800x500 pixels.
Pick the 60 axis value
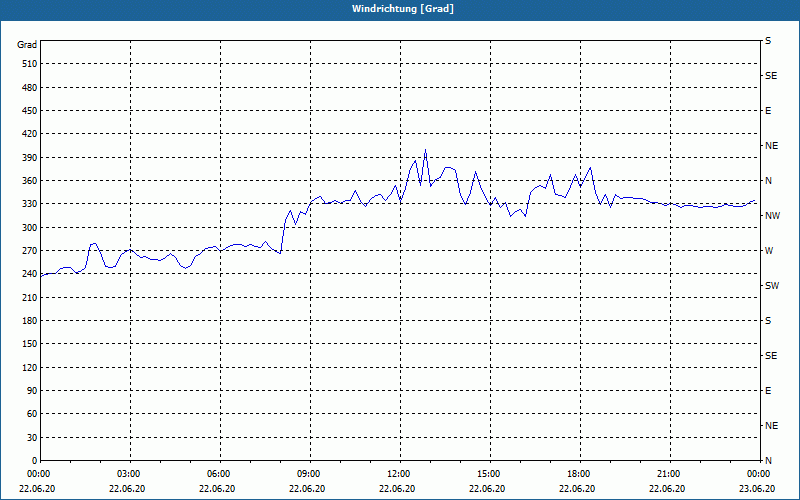[x=32, y=414]
